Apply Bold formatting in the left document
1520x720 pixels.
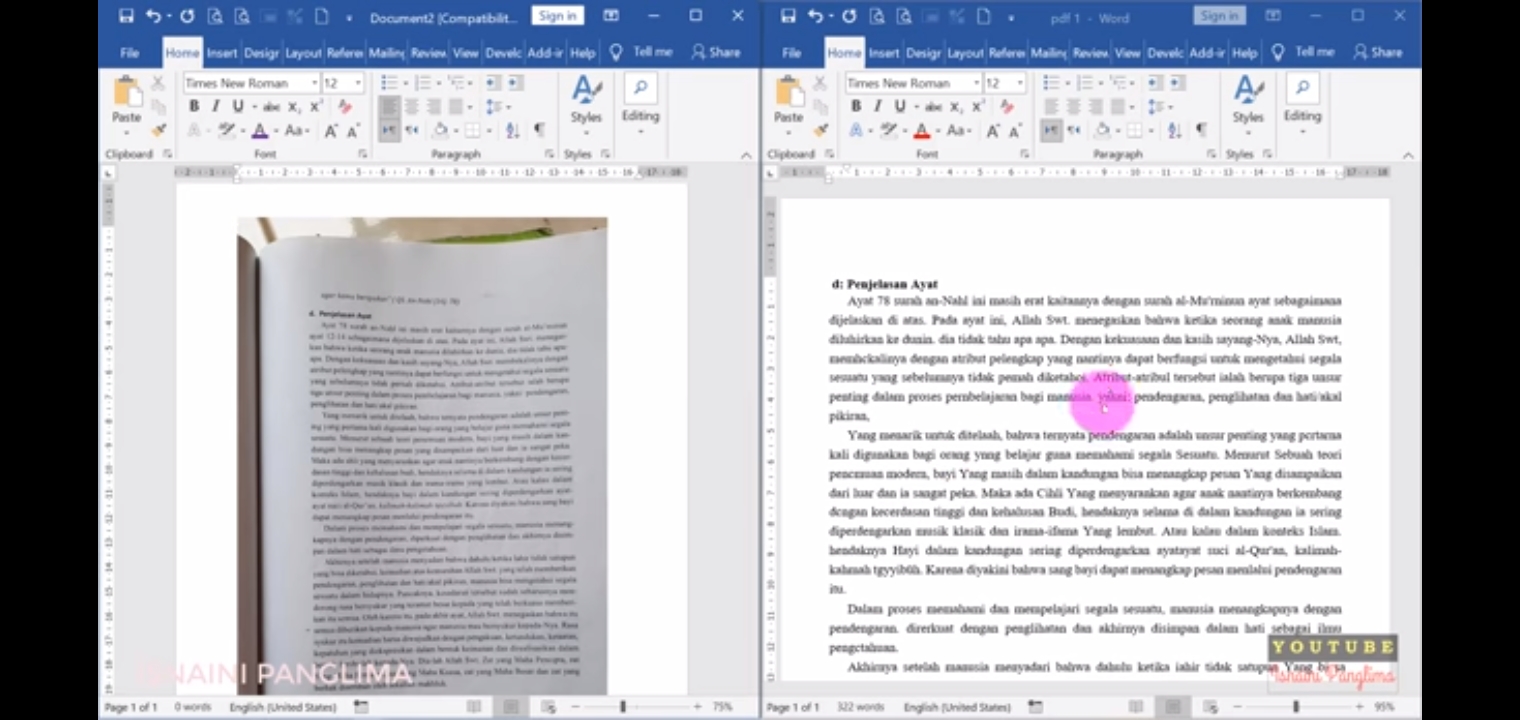195,106
